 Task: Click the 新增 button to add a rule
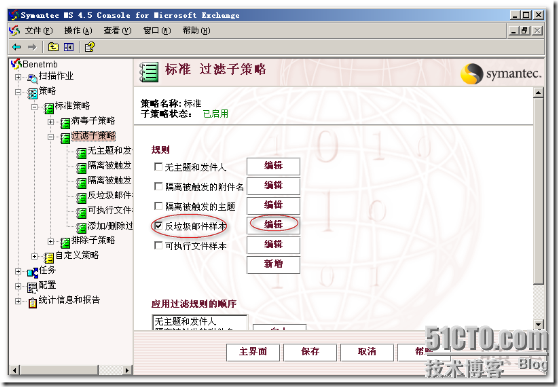(x=273, y=264)
